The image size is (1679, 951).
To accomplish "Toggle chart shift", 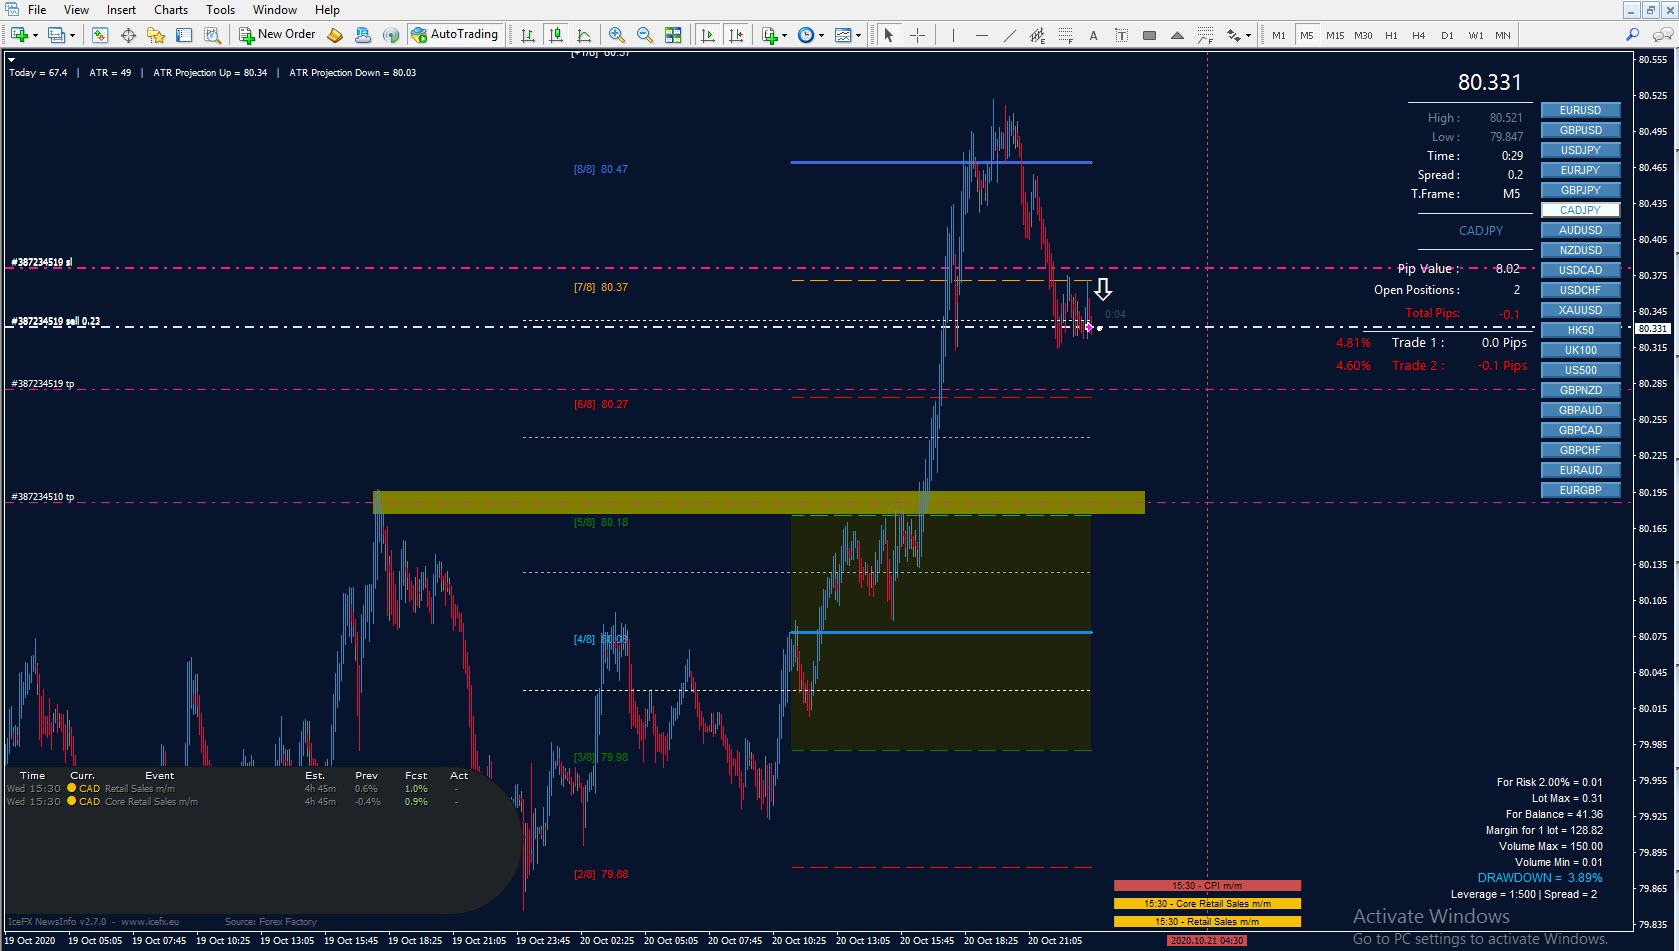I will point(737,35).
